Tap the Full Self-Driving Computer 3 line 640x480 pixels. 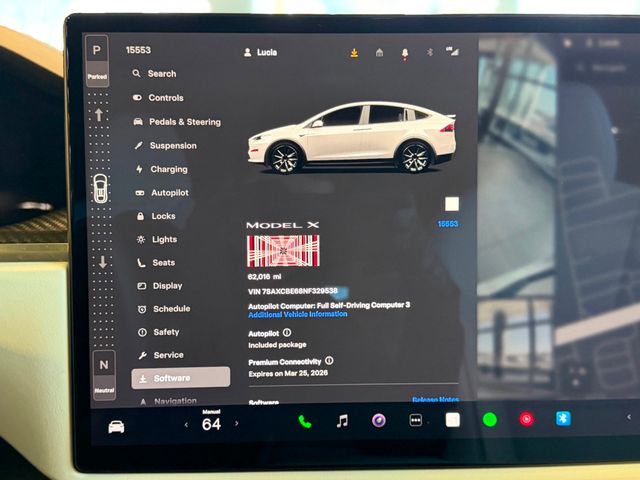(329, 305)
